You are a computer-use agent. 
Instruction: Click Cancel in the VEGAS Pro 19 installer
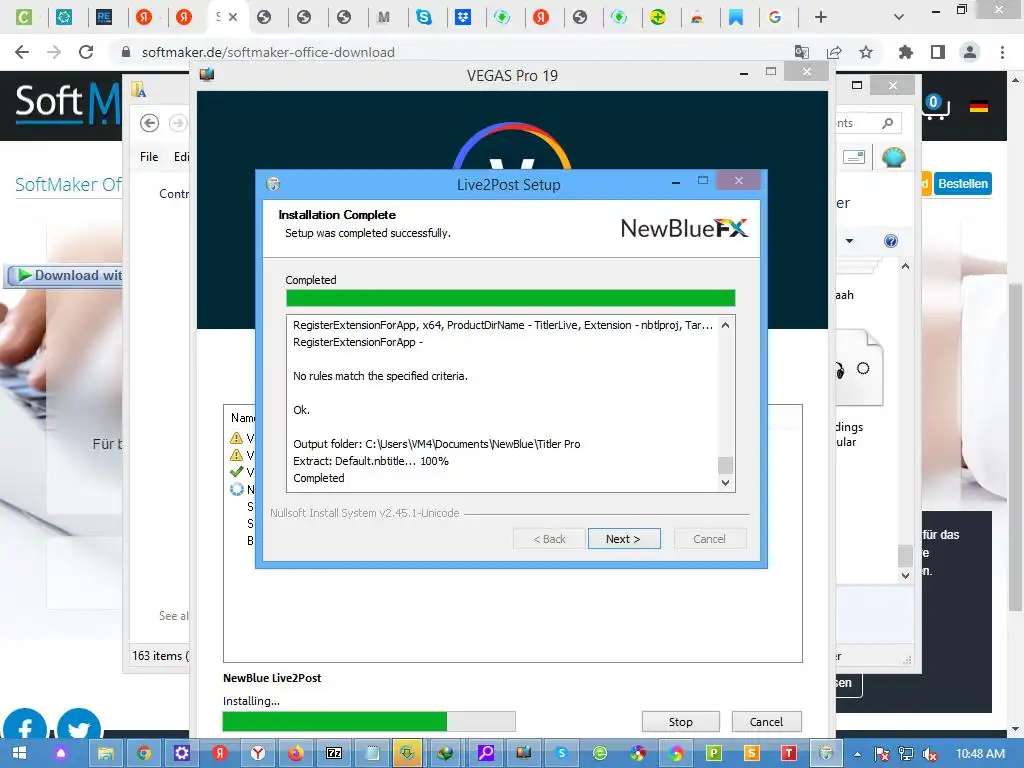(x=766, y=722)
